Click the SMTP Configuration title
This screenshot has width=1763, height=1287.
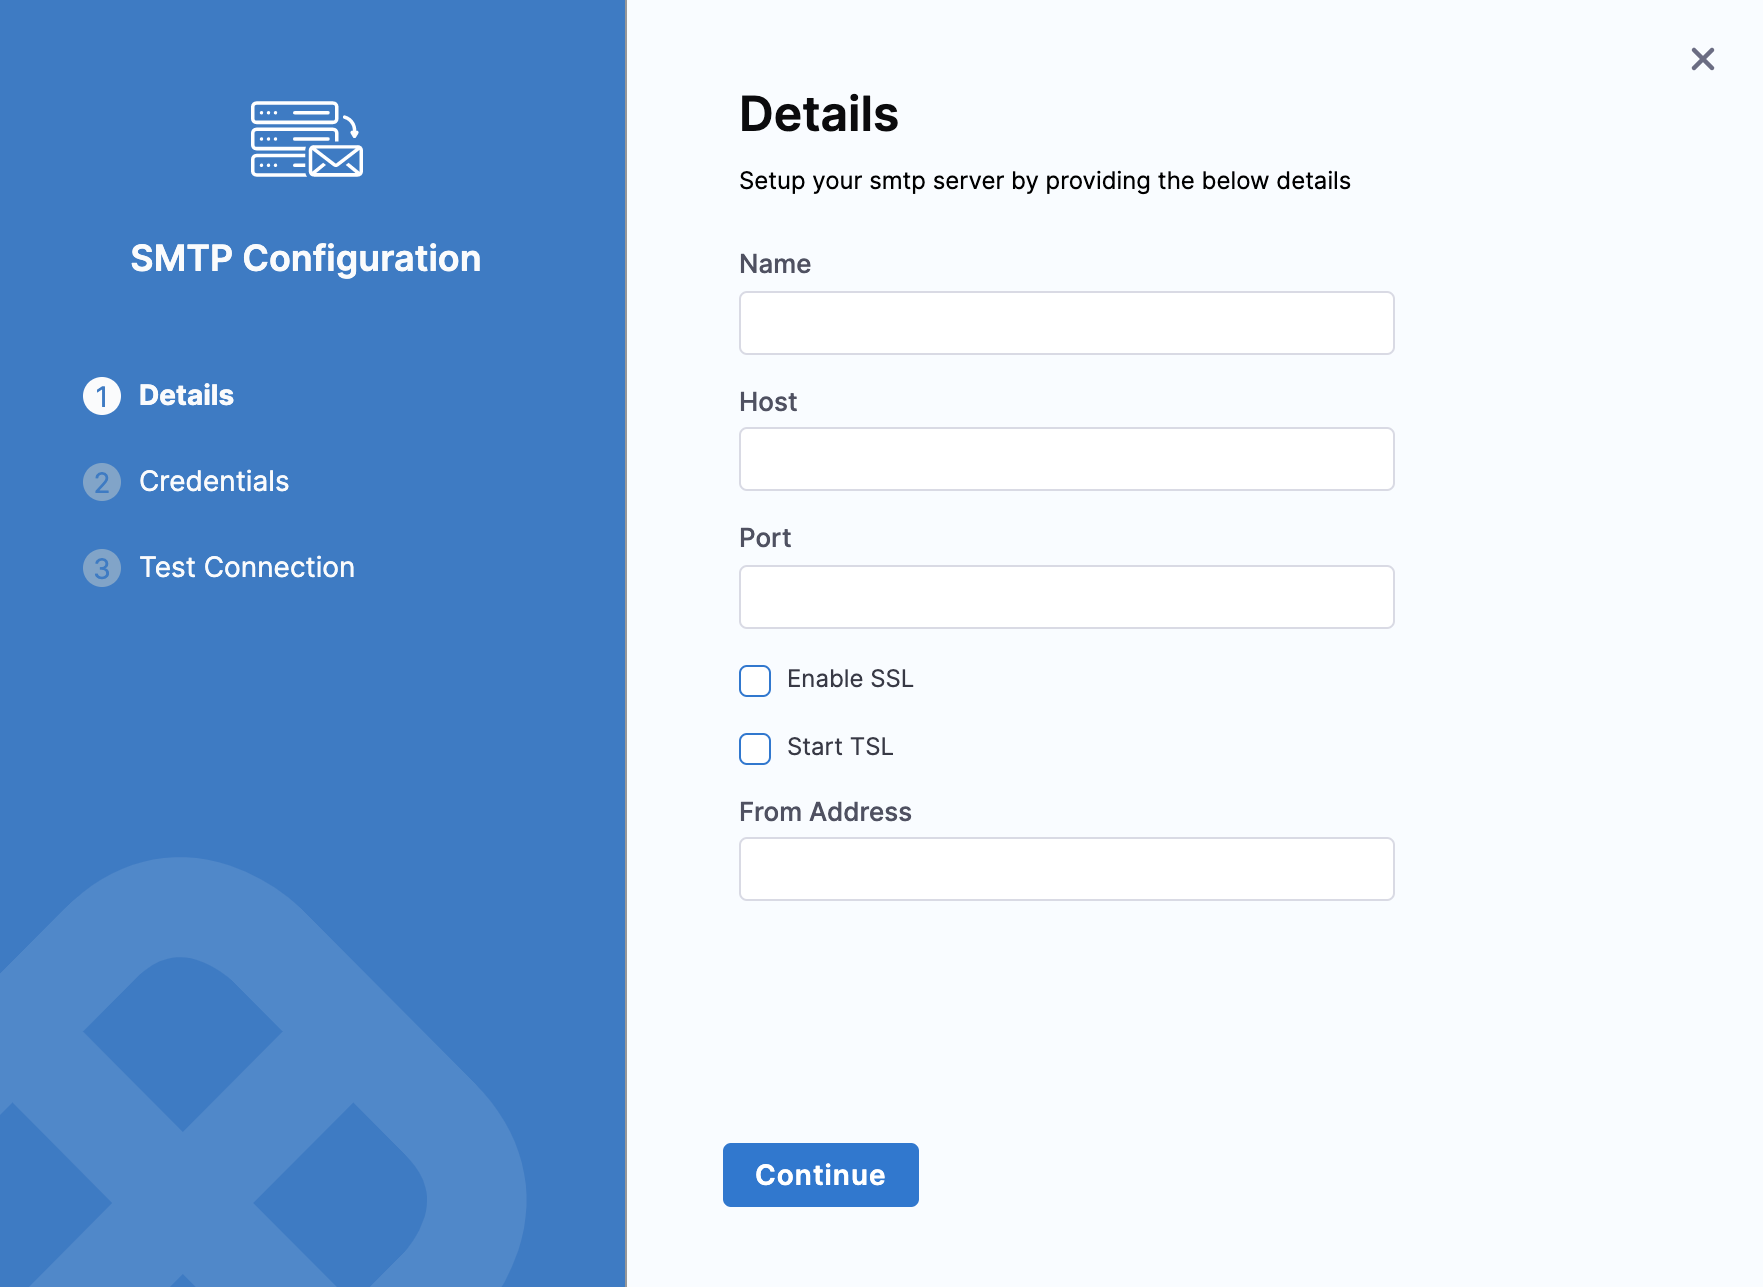point(306,258)
